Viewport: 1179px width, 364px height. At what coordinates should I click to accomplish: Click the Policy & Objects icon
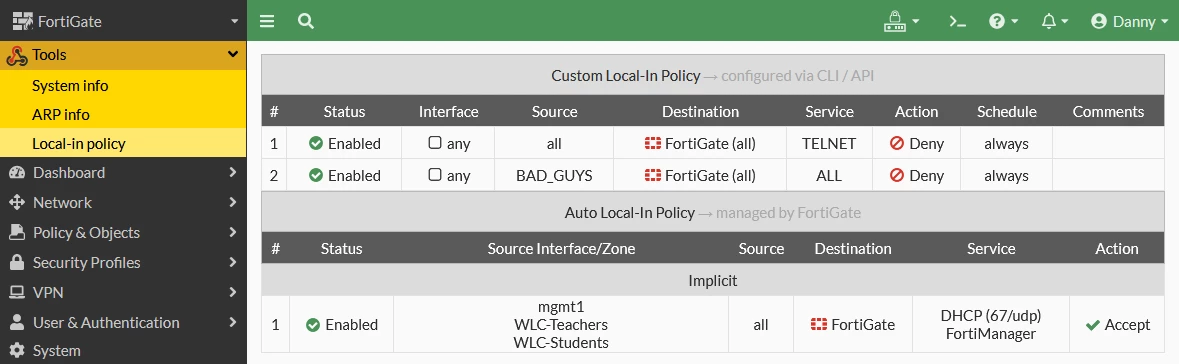pyautogui.click(x=17, y=232)
